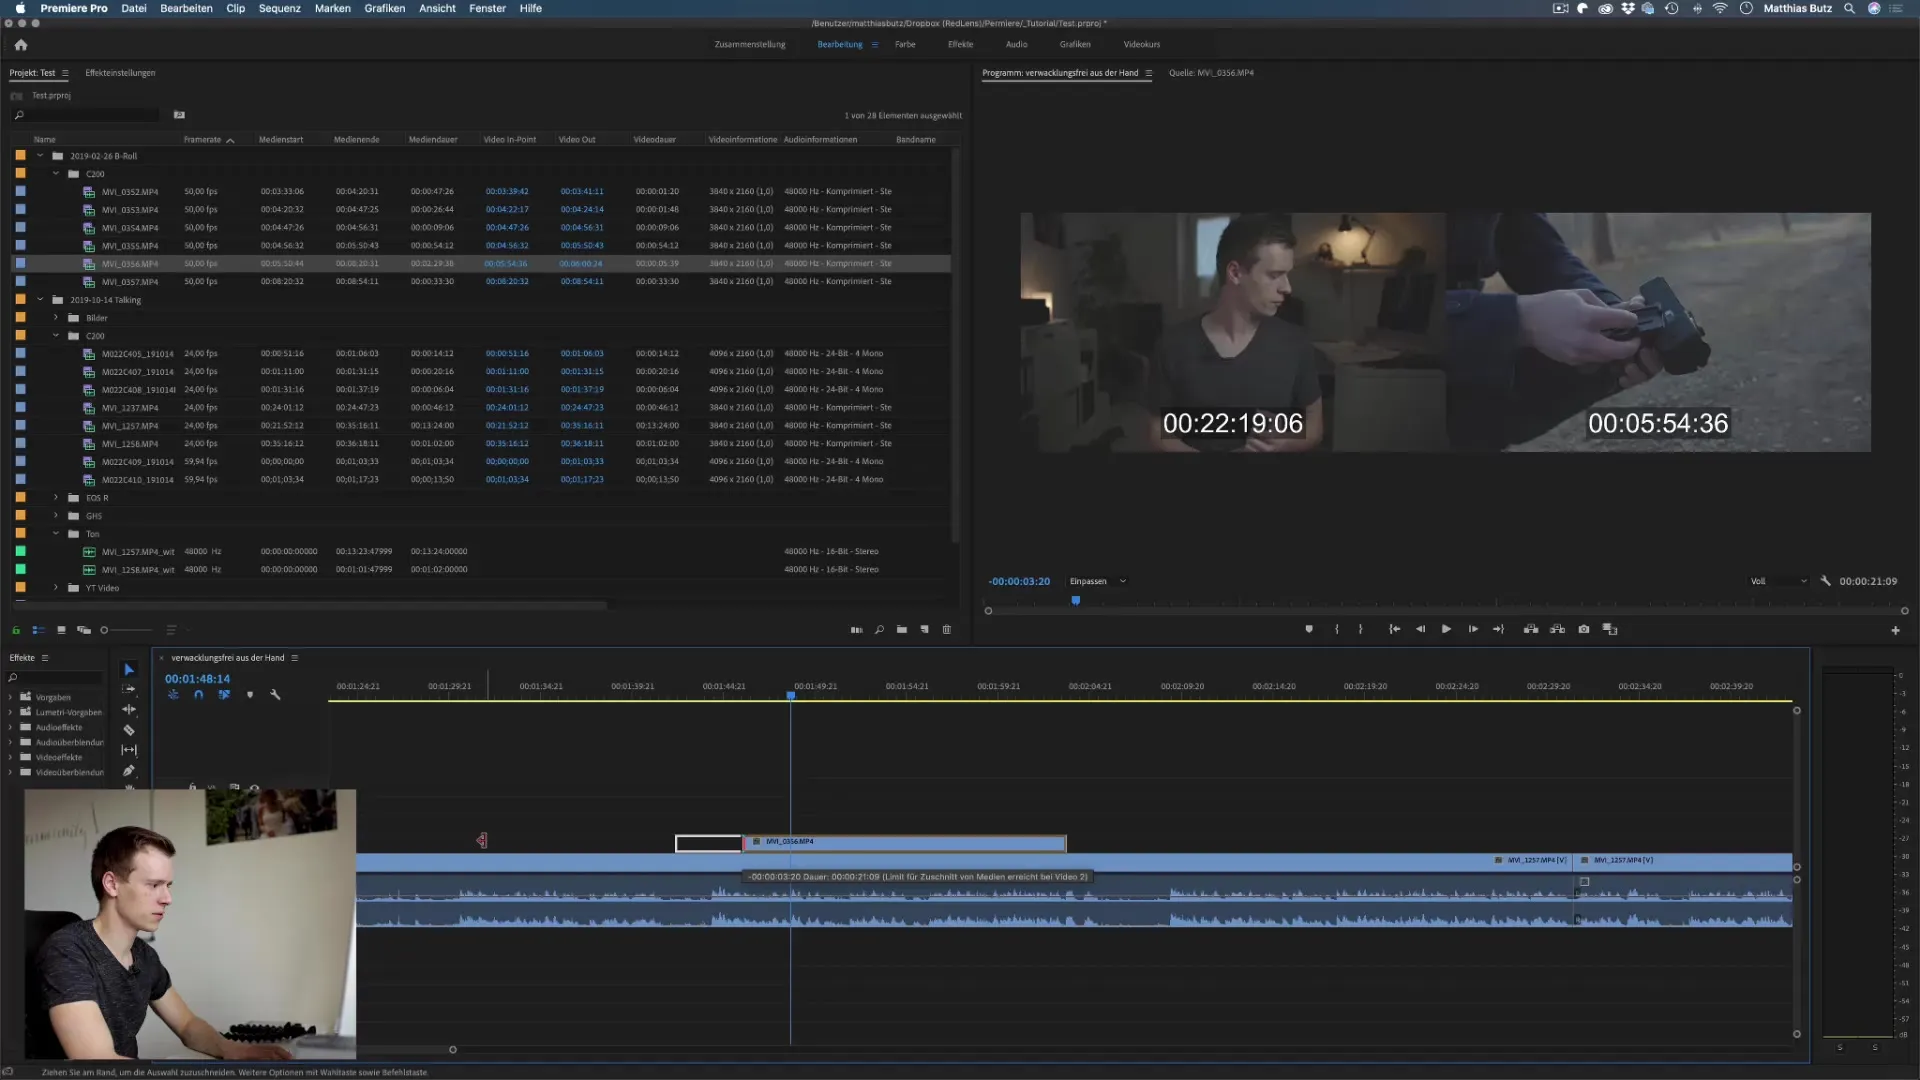Create new bin from search icon
This screenshot has width=1920, height=1080.
pyautogui.click(x=179, y=115)
